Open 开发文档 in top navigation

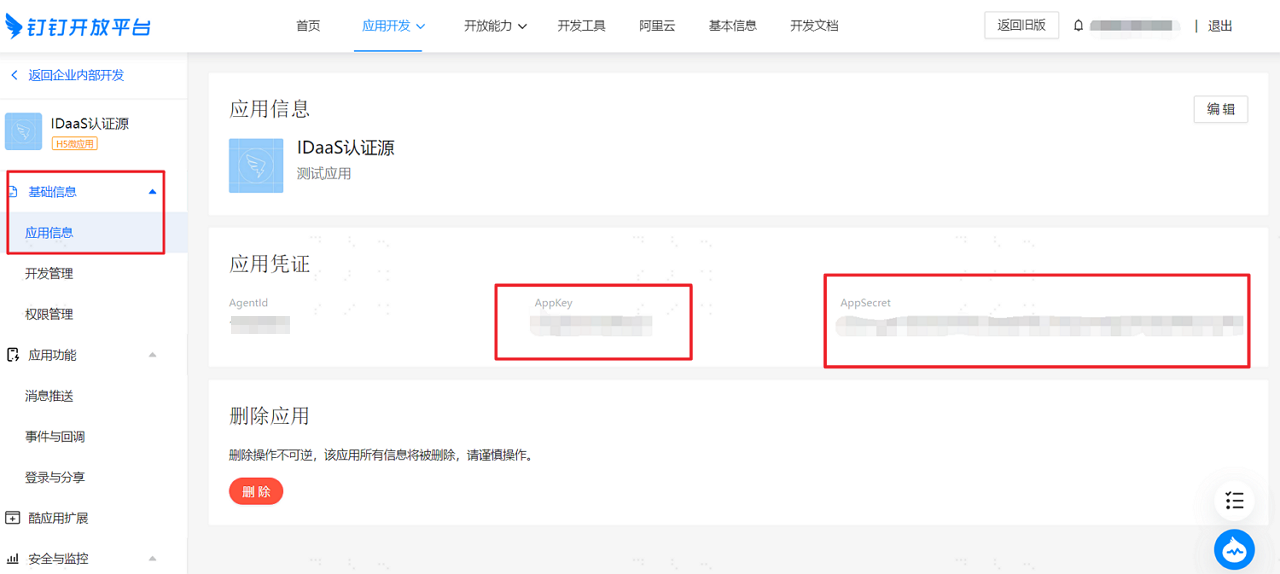(x=814, y=26)
